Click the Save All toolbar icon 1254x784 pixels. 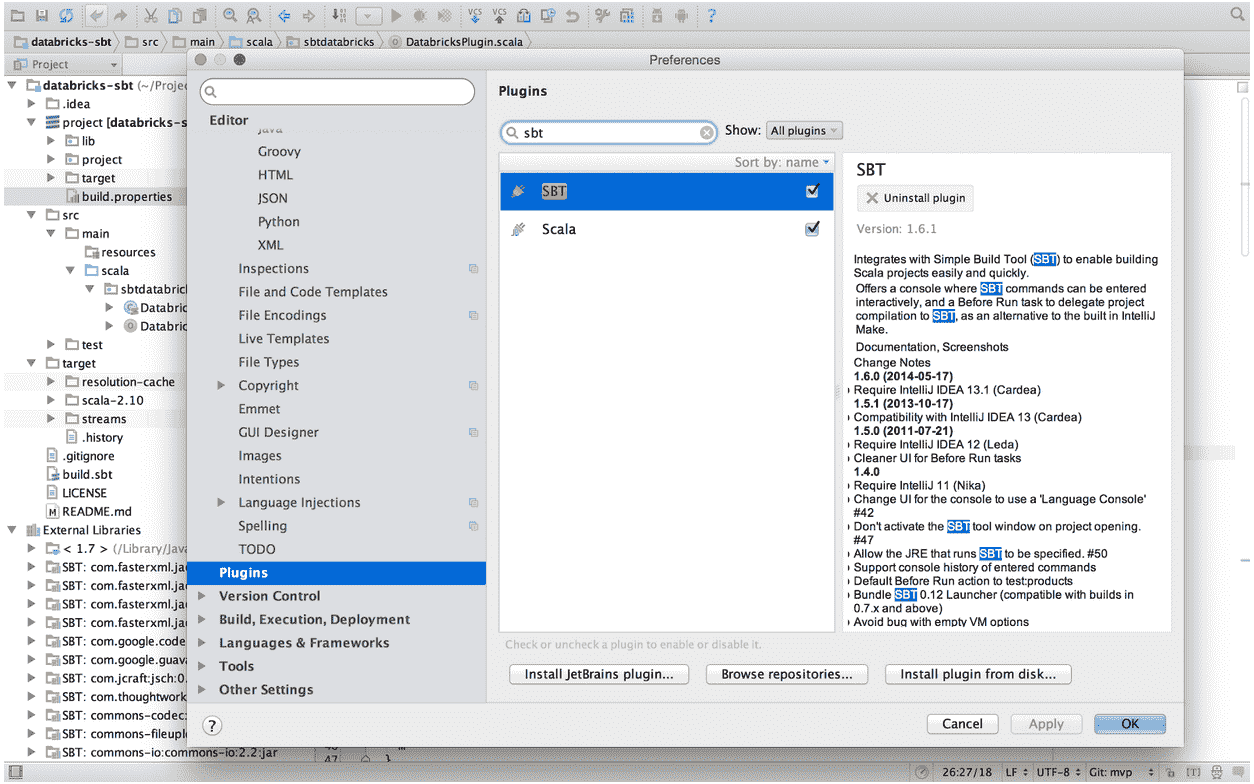point(41,16)
